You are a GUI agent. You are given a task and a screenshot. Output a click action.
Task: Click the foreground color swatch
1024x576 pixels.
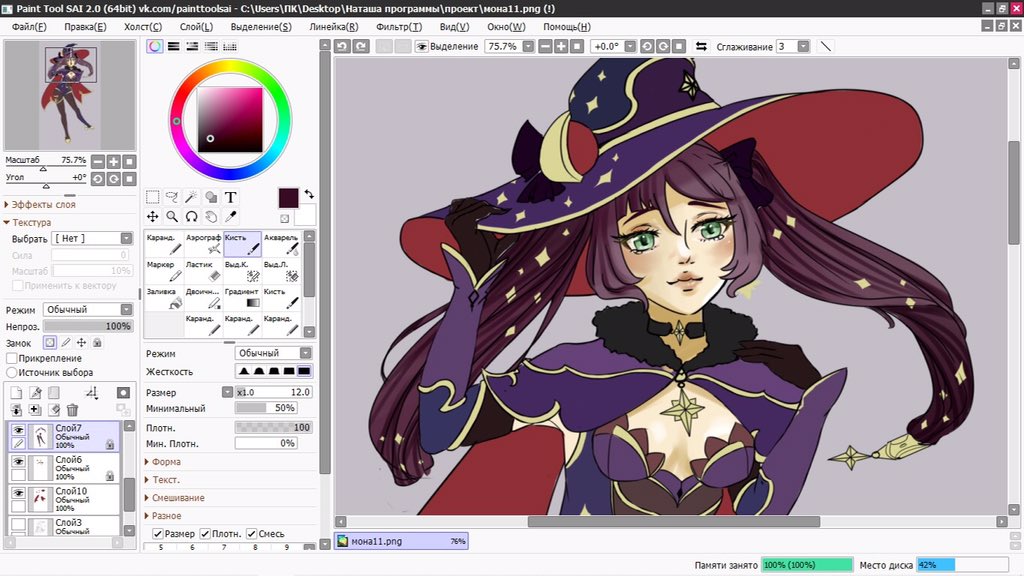288,198
